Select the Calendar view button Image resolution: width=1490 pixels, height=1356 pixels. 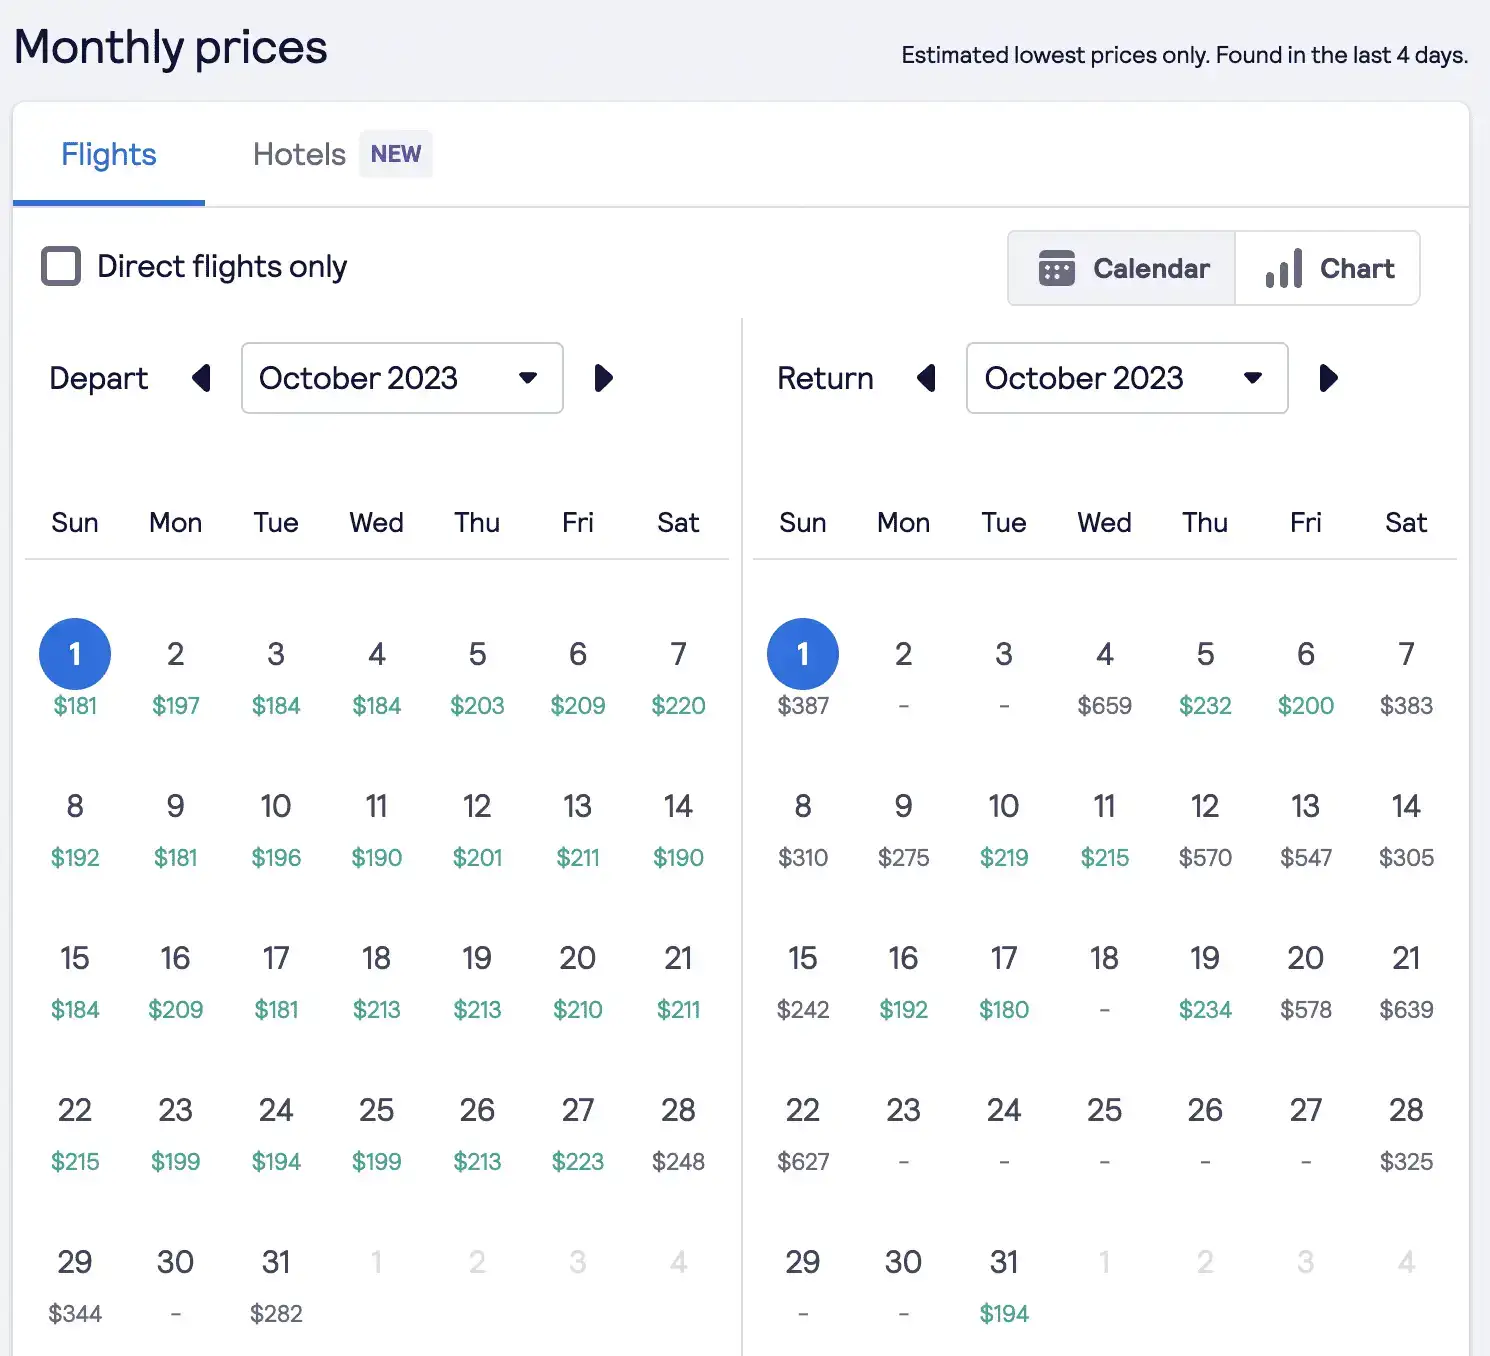(1122, 268)
